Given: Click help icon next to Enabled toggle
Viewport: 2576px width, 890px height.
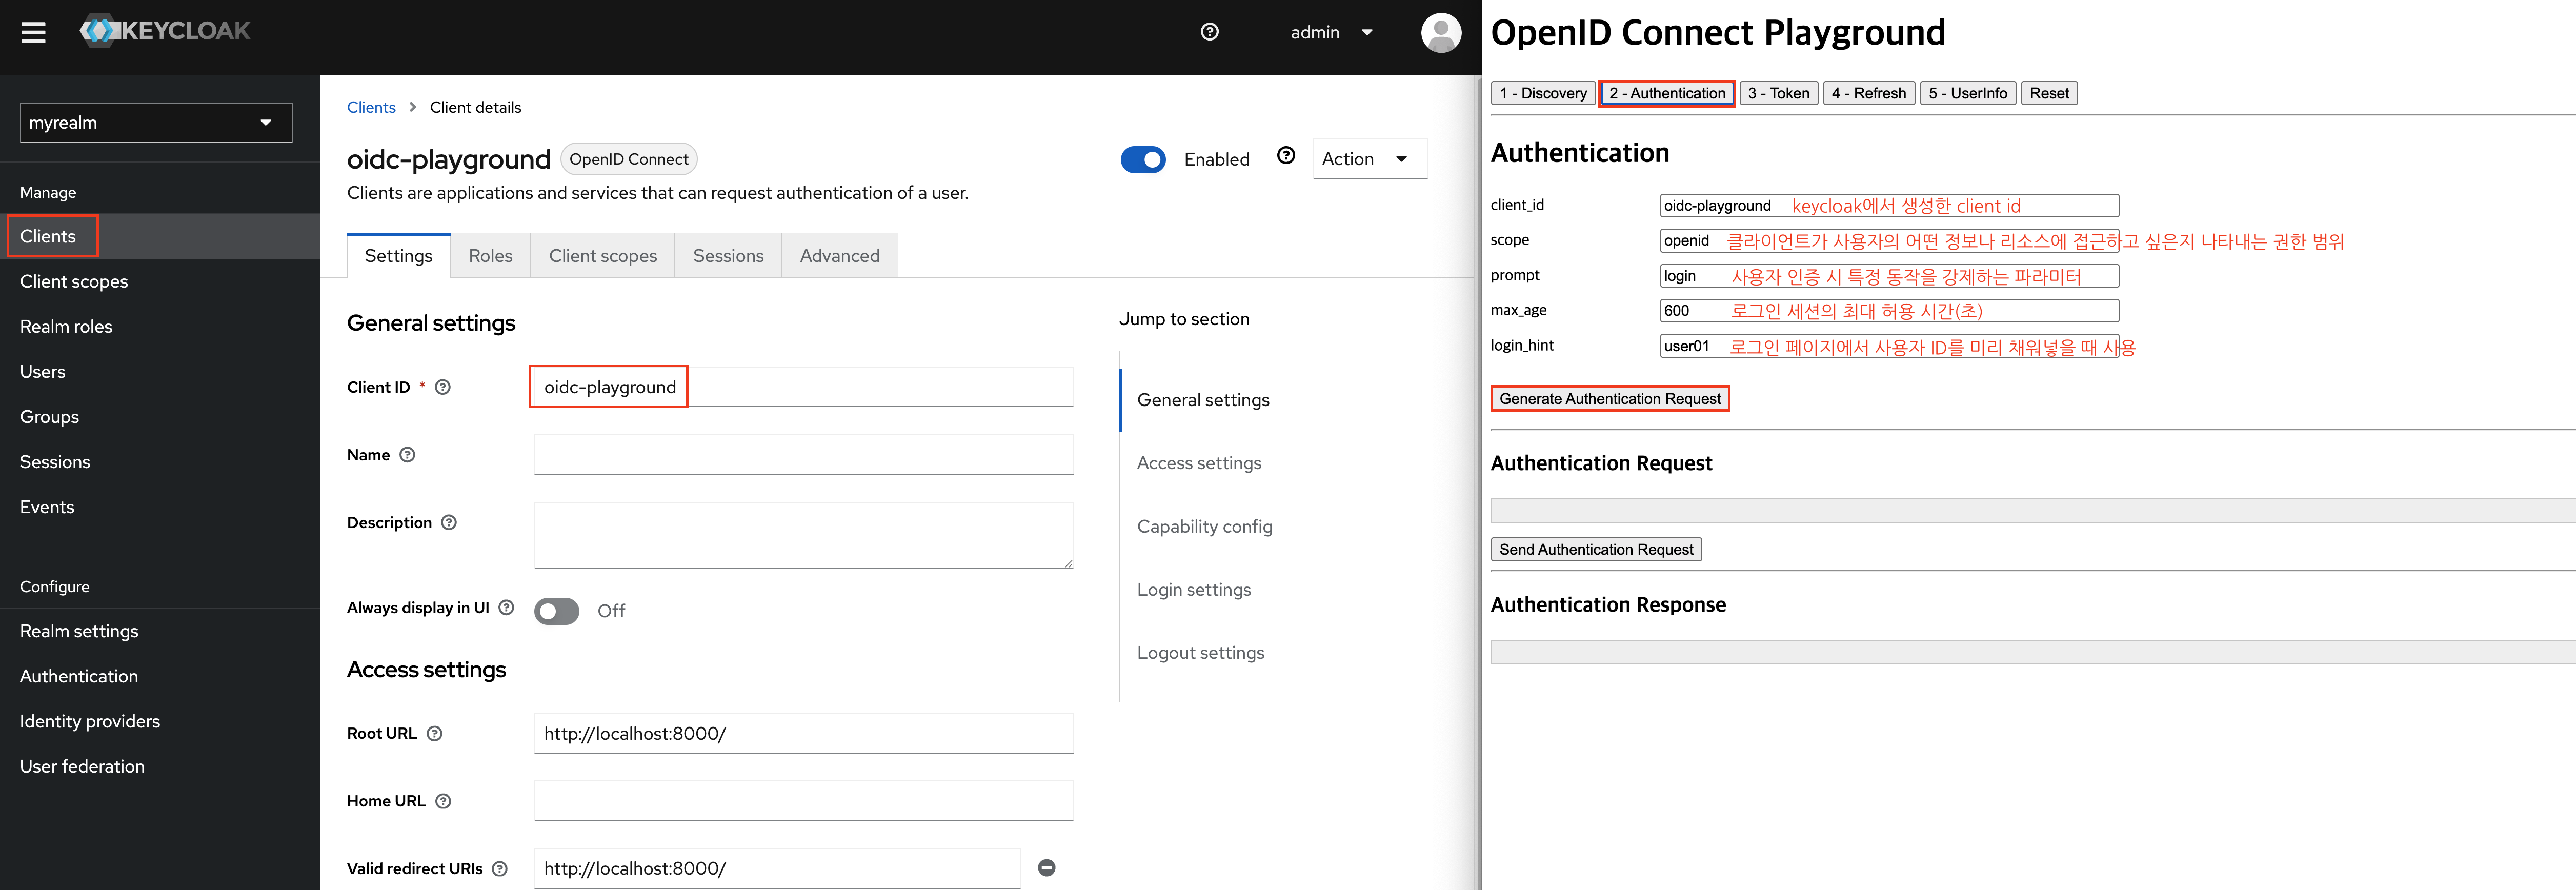Looking at the screenshot, I should [x=1286, y=156].
